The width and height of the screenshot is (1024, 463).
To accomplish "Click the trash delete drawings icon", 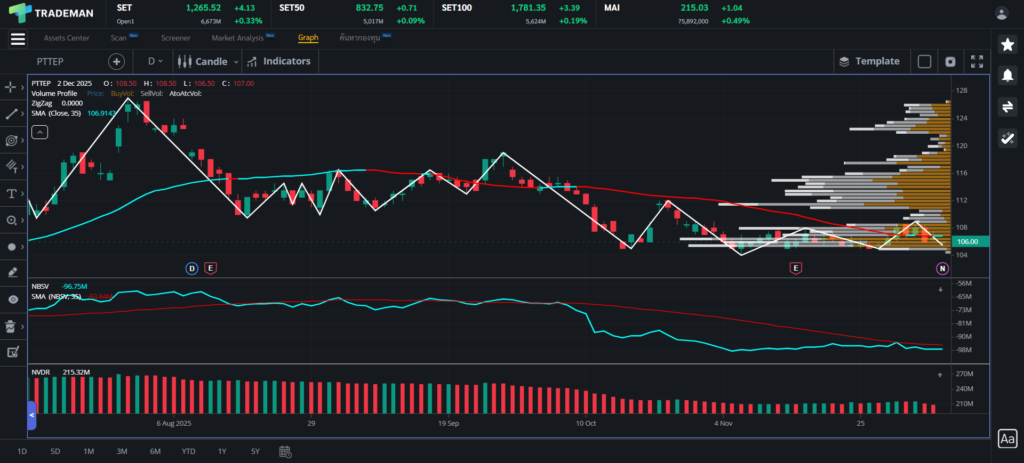I will [13, 325].
